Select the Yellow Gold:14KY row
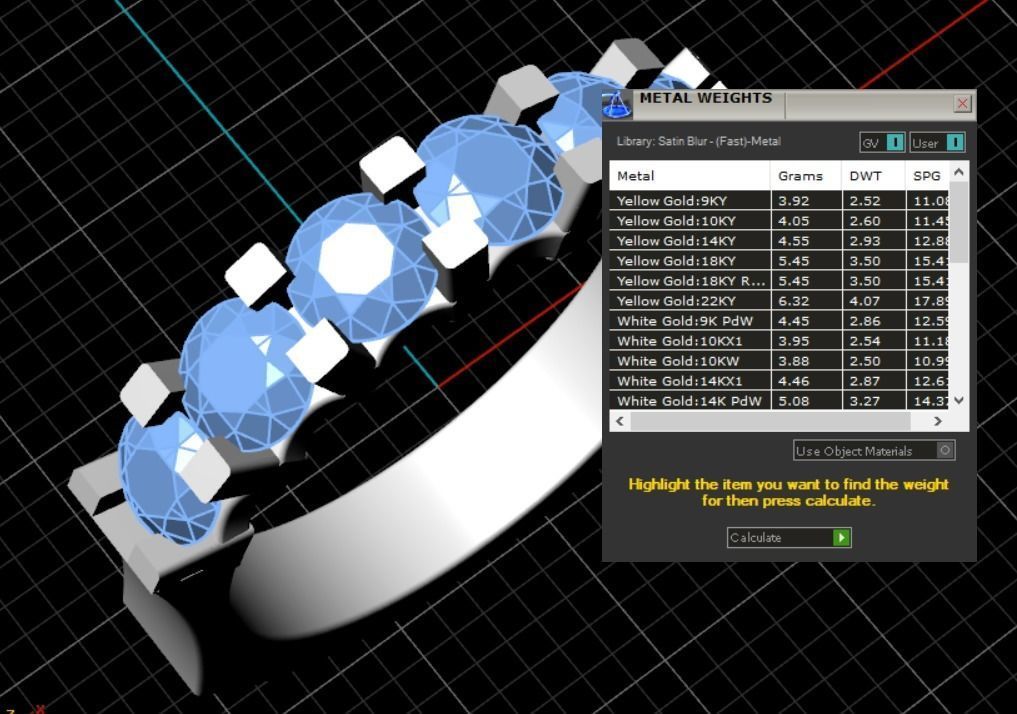The height and width of the screenshot is (714, 1017). pos(779,241)
